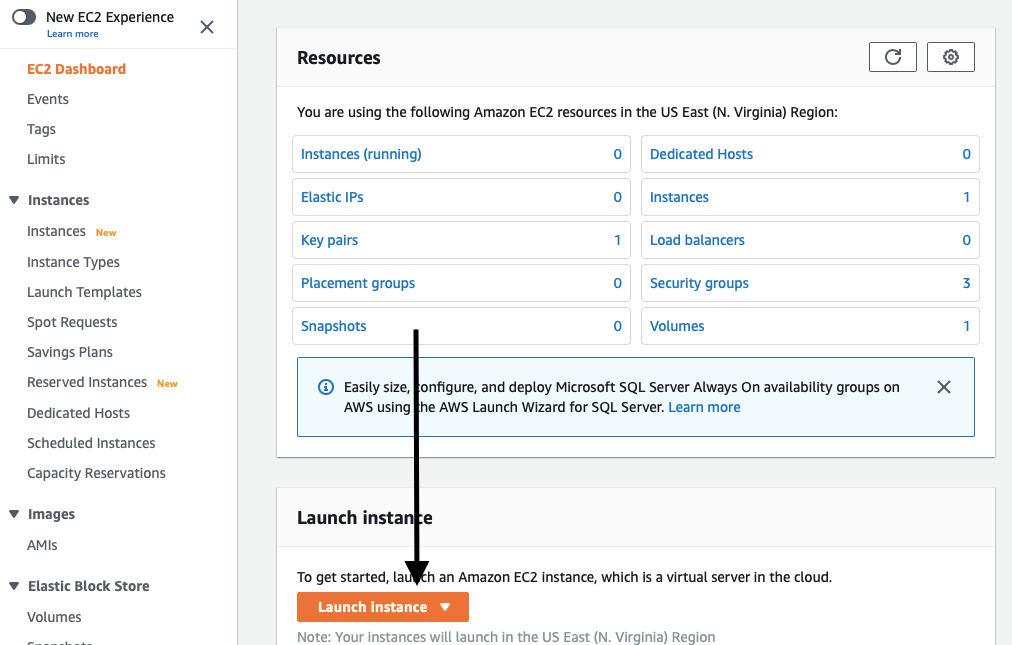Open Instances (running) resource link

(x=361, y=154)
